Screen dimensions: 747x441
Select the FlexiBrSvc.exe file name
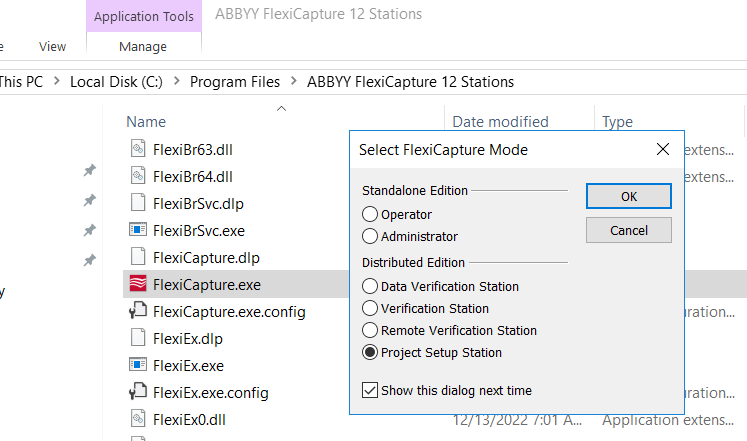click(199, 231)
